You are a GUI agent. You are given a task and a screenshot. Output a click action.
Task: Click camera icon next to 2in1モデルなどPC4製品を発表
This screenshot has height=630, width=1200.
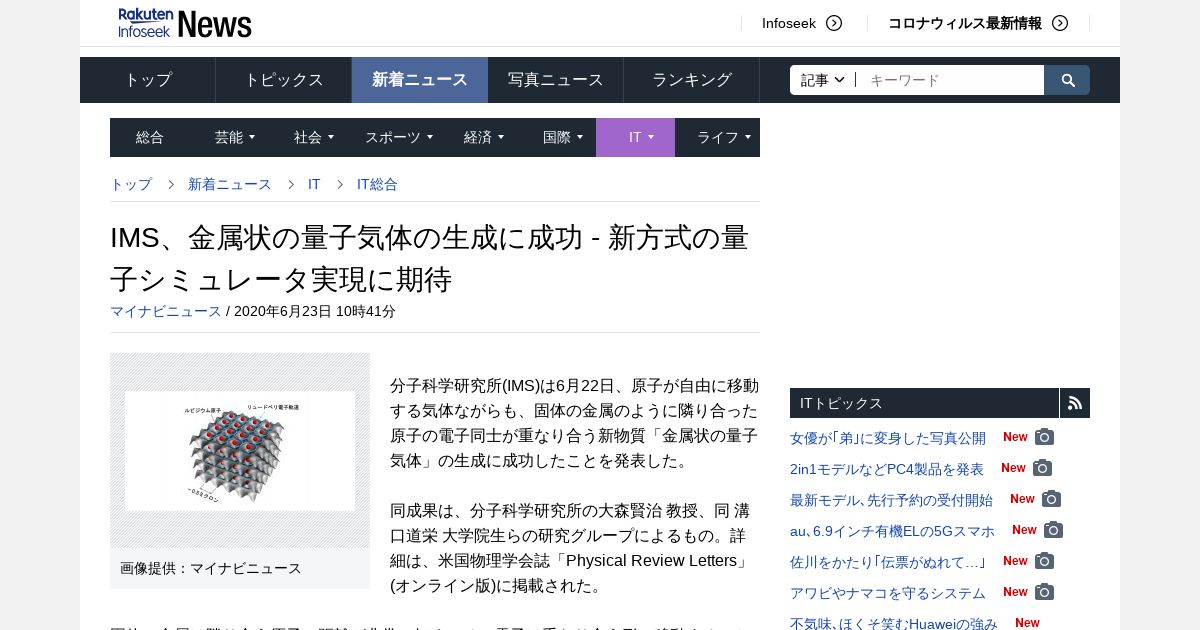pyautogui.click(x=1042, y=468)
